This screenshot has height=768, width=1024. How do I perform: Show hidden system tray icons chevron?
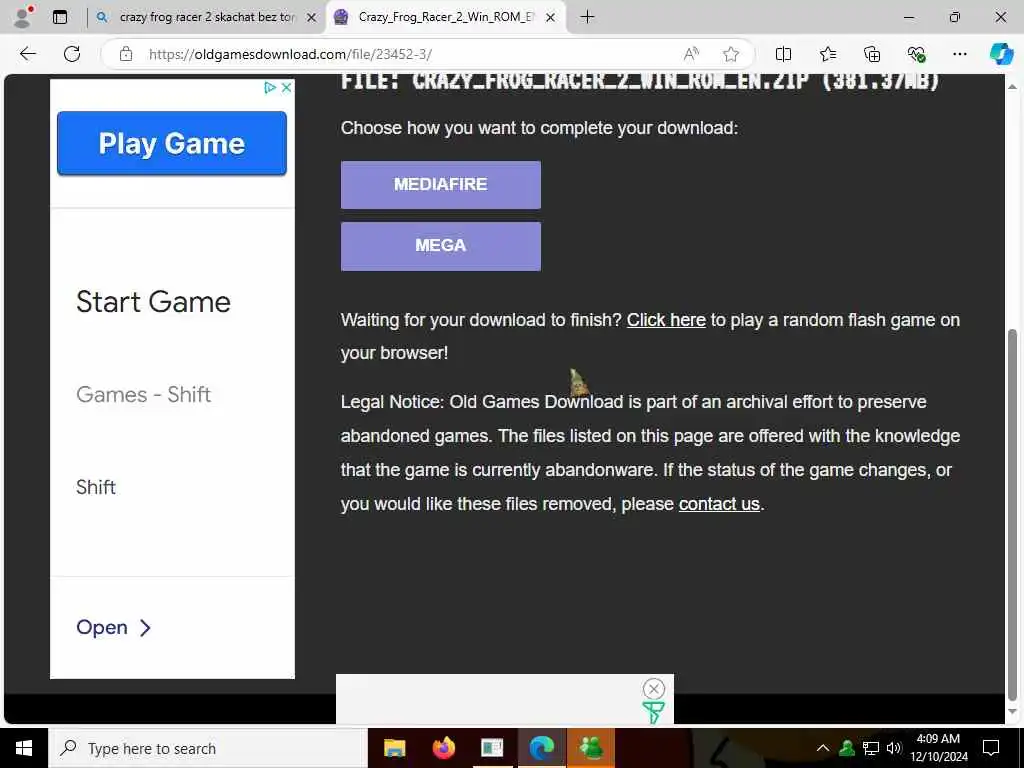point(823,748)
